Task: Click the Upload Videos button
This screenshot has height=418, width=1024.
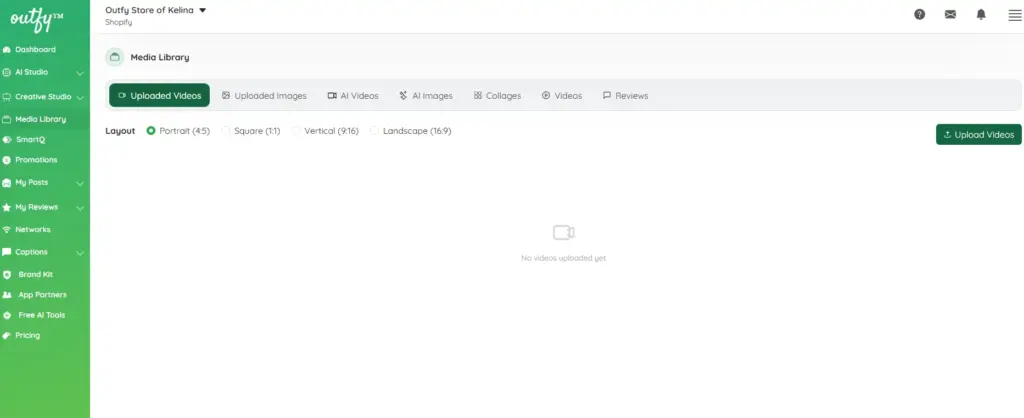Action: (x=978, y=135)
